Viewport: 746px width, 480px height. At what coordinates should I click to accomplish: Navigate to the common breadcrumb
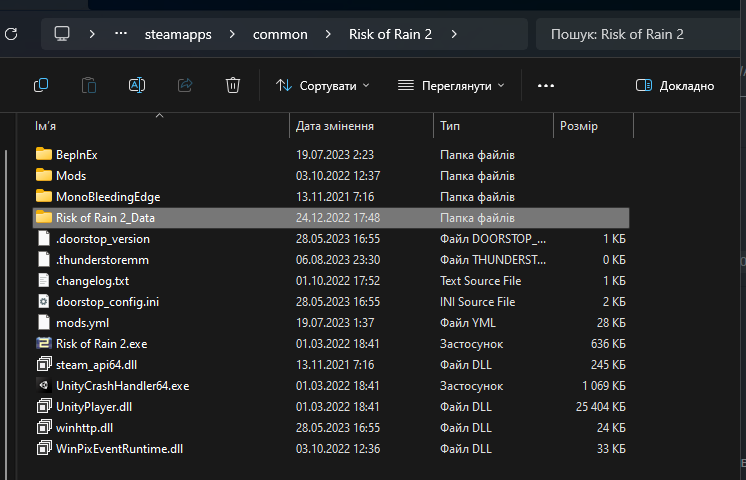coord(280,34)
